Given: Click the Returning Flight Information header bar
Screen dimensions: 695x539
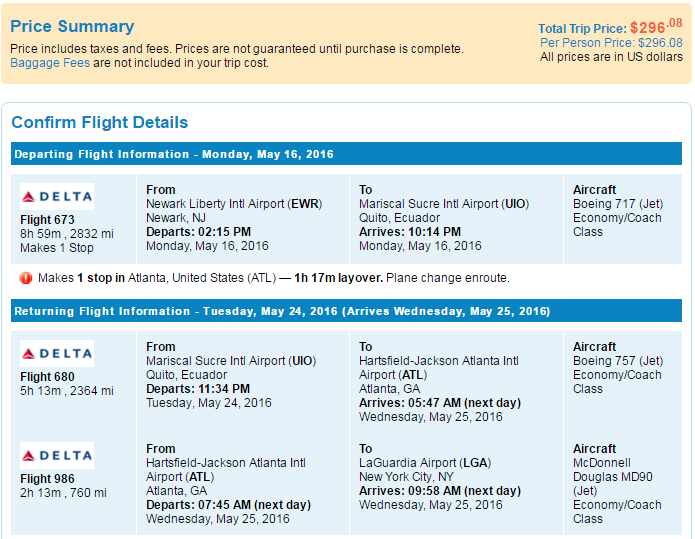Looking at the screenshot, I should click(x=346, y=311).
